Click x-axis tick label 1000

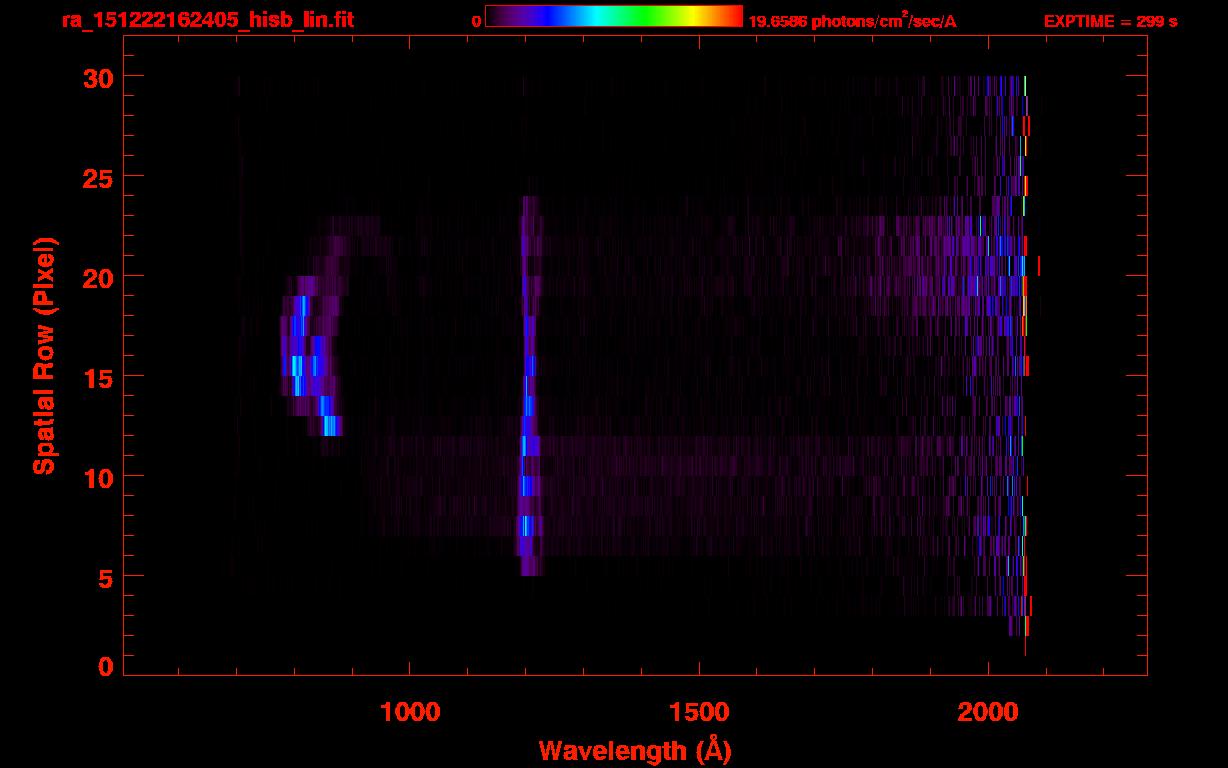click(409, 712)
